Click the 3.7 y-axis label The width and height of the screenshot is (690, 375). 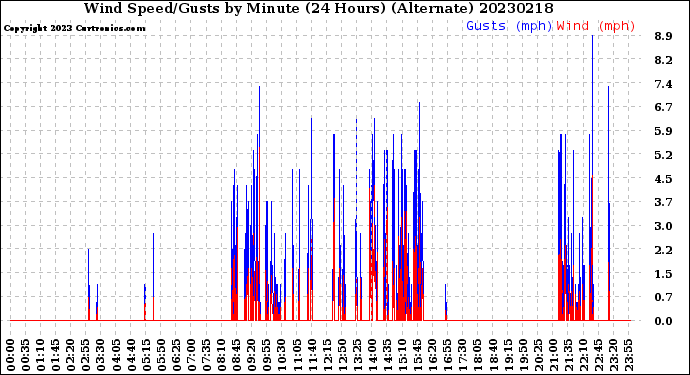click(x=663, y=202)
